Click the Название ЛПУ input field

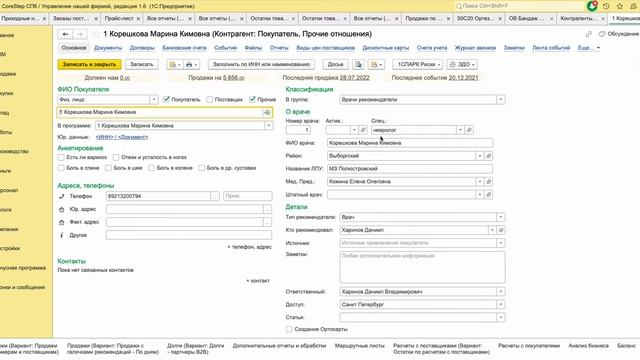pos(410,169)
